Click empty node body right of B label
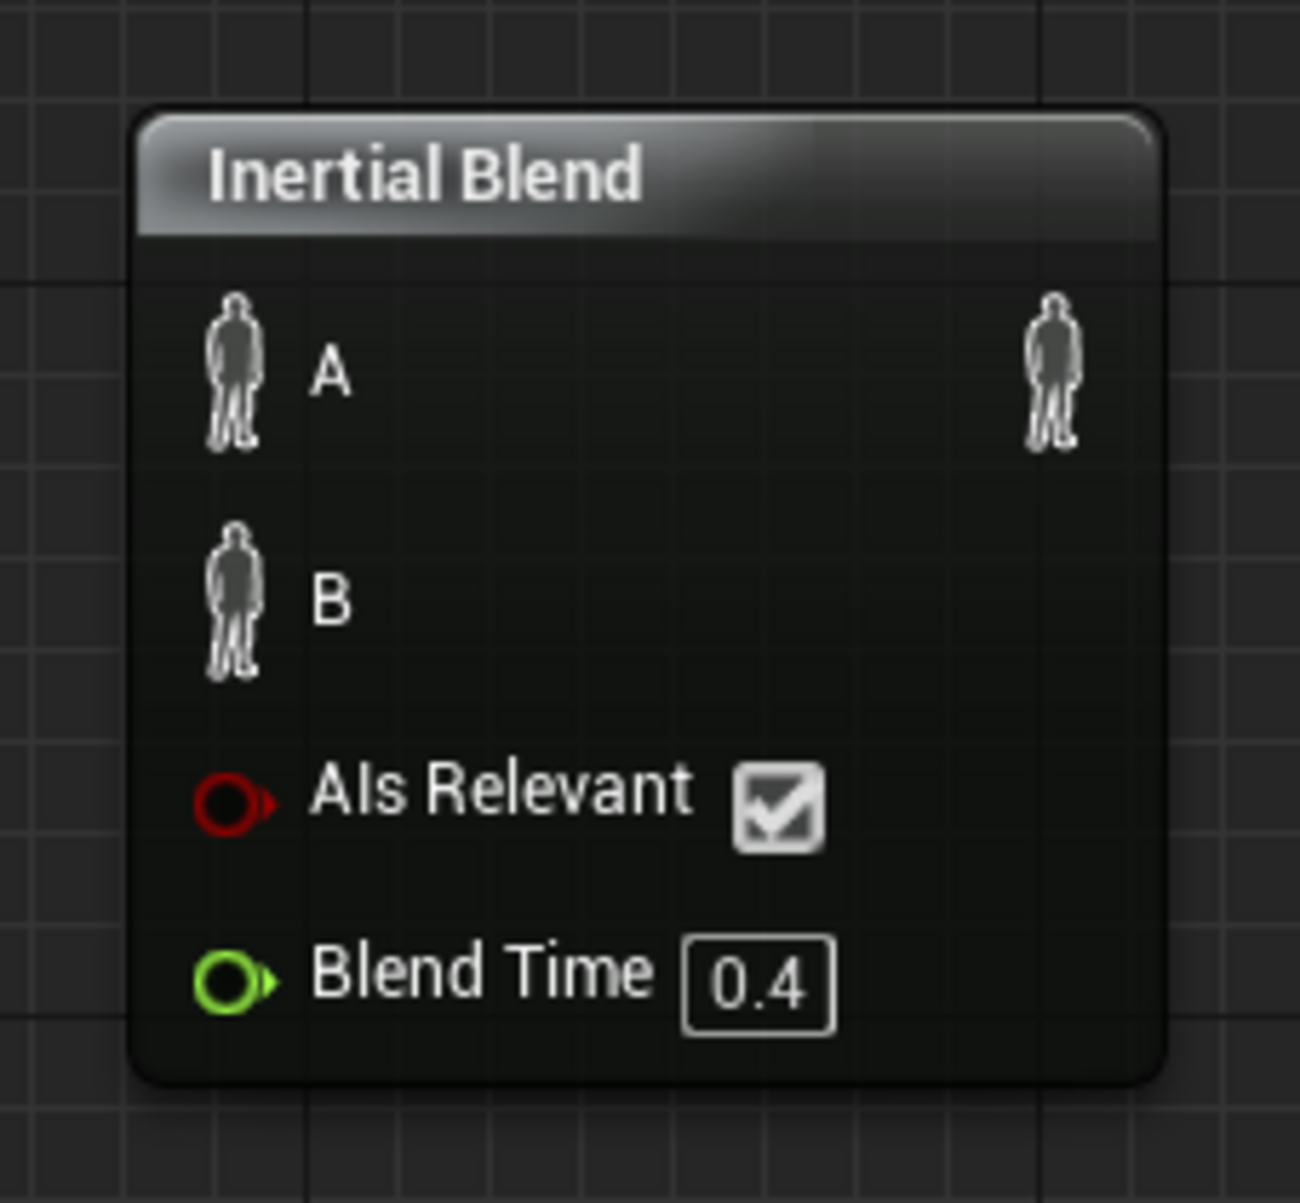The image size is (1300, 1203). 700,601
